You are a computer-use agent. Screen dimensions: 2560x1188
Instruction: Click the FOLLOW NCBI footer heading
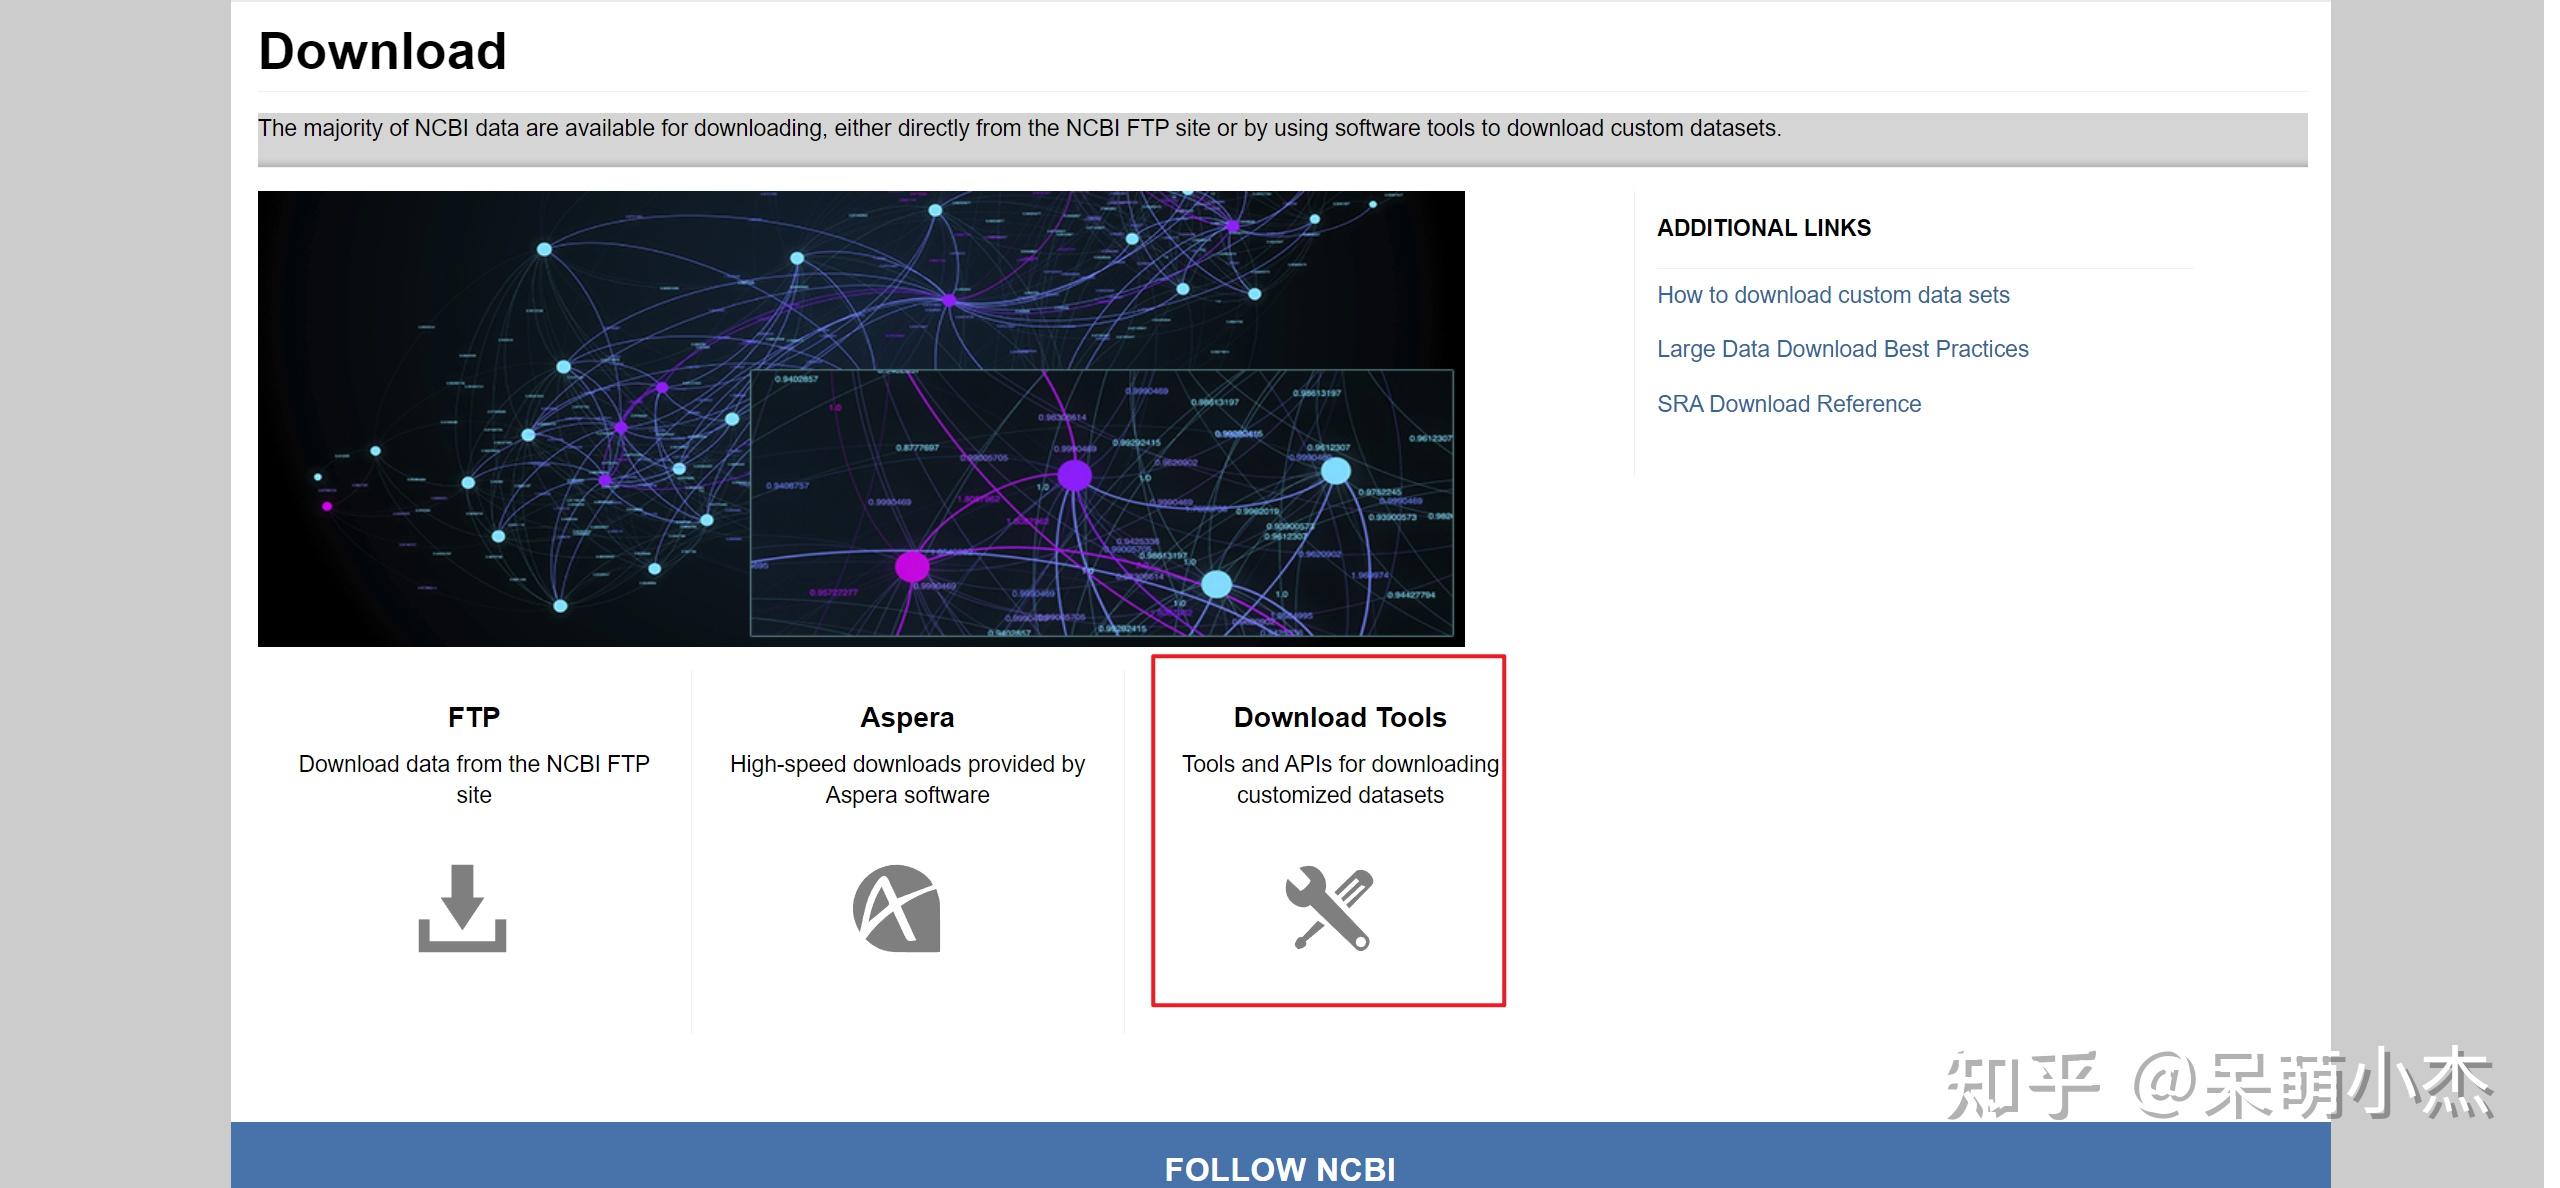click(1279, 1168)
